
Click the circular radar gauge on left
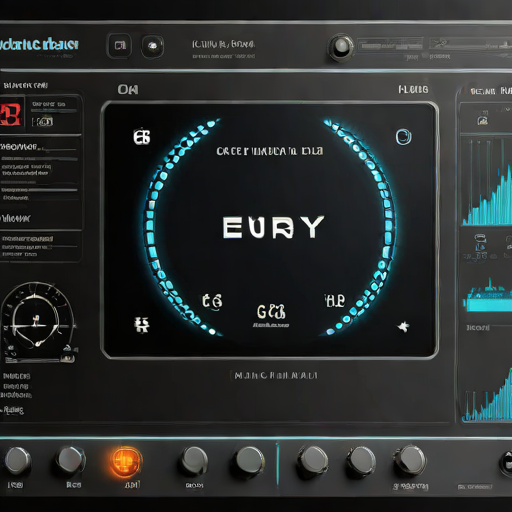[38, 322]
